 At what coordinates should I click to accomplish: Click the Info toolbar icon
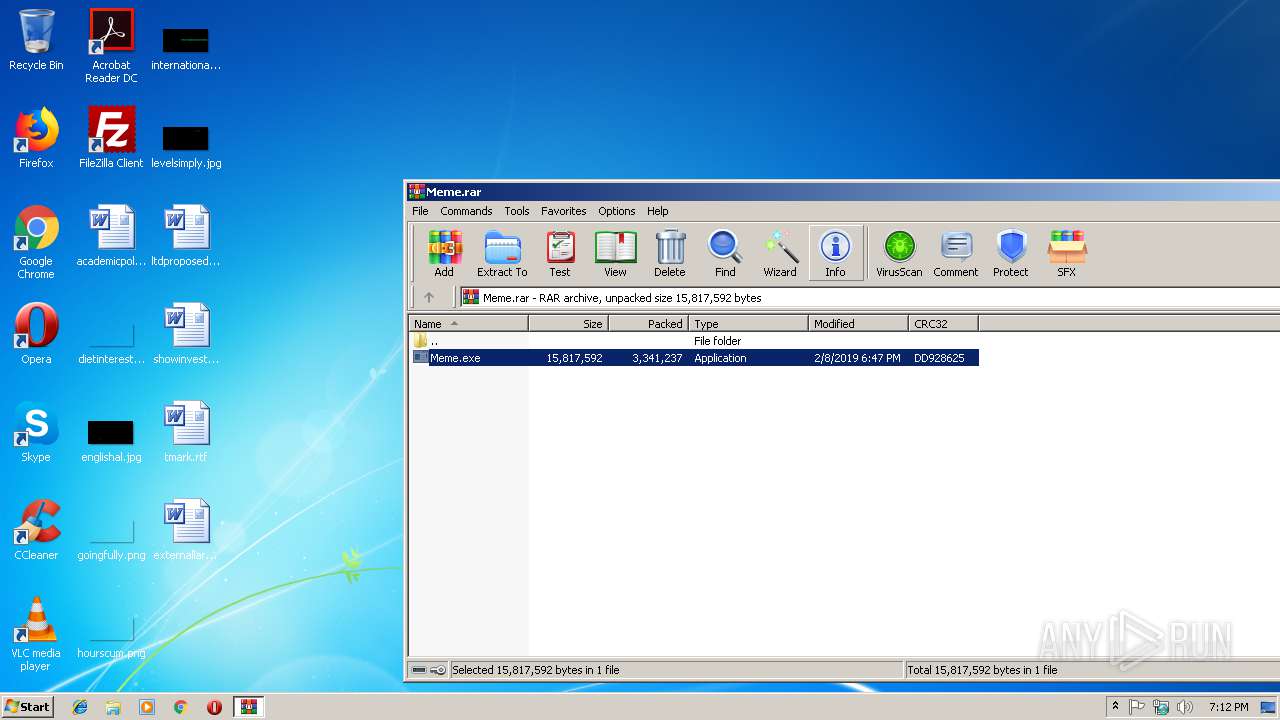click(835, 253)
